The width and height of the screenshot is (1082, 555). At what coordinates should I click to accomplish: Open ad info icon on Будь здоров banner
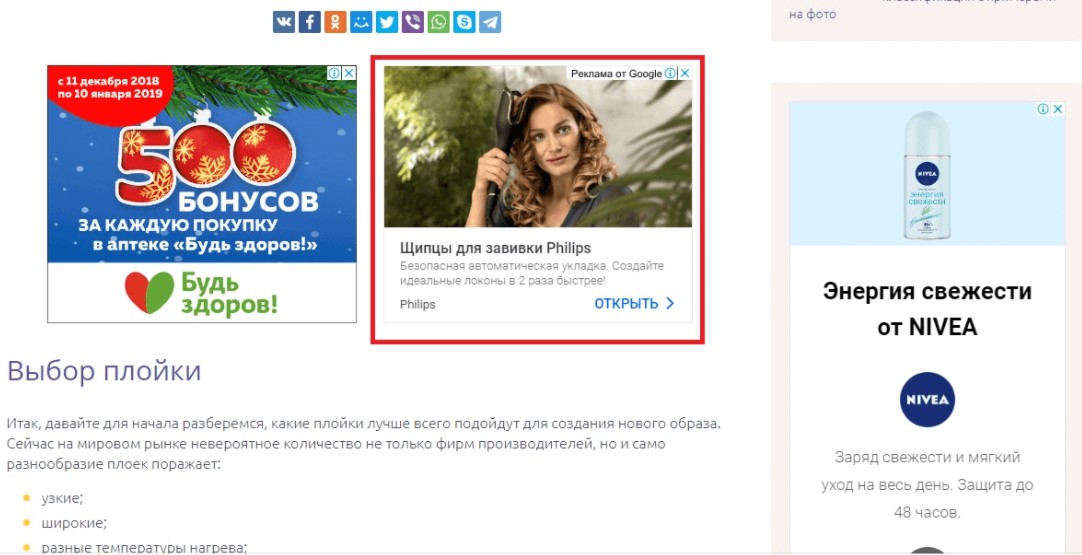pyautogui.click(x=334, y=72)
